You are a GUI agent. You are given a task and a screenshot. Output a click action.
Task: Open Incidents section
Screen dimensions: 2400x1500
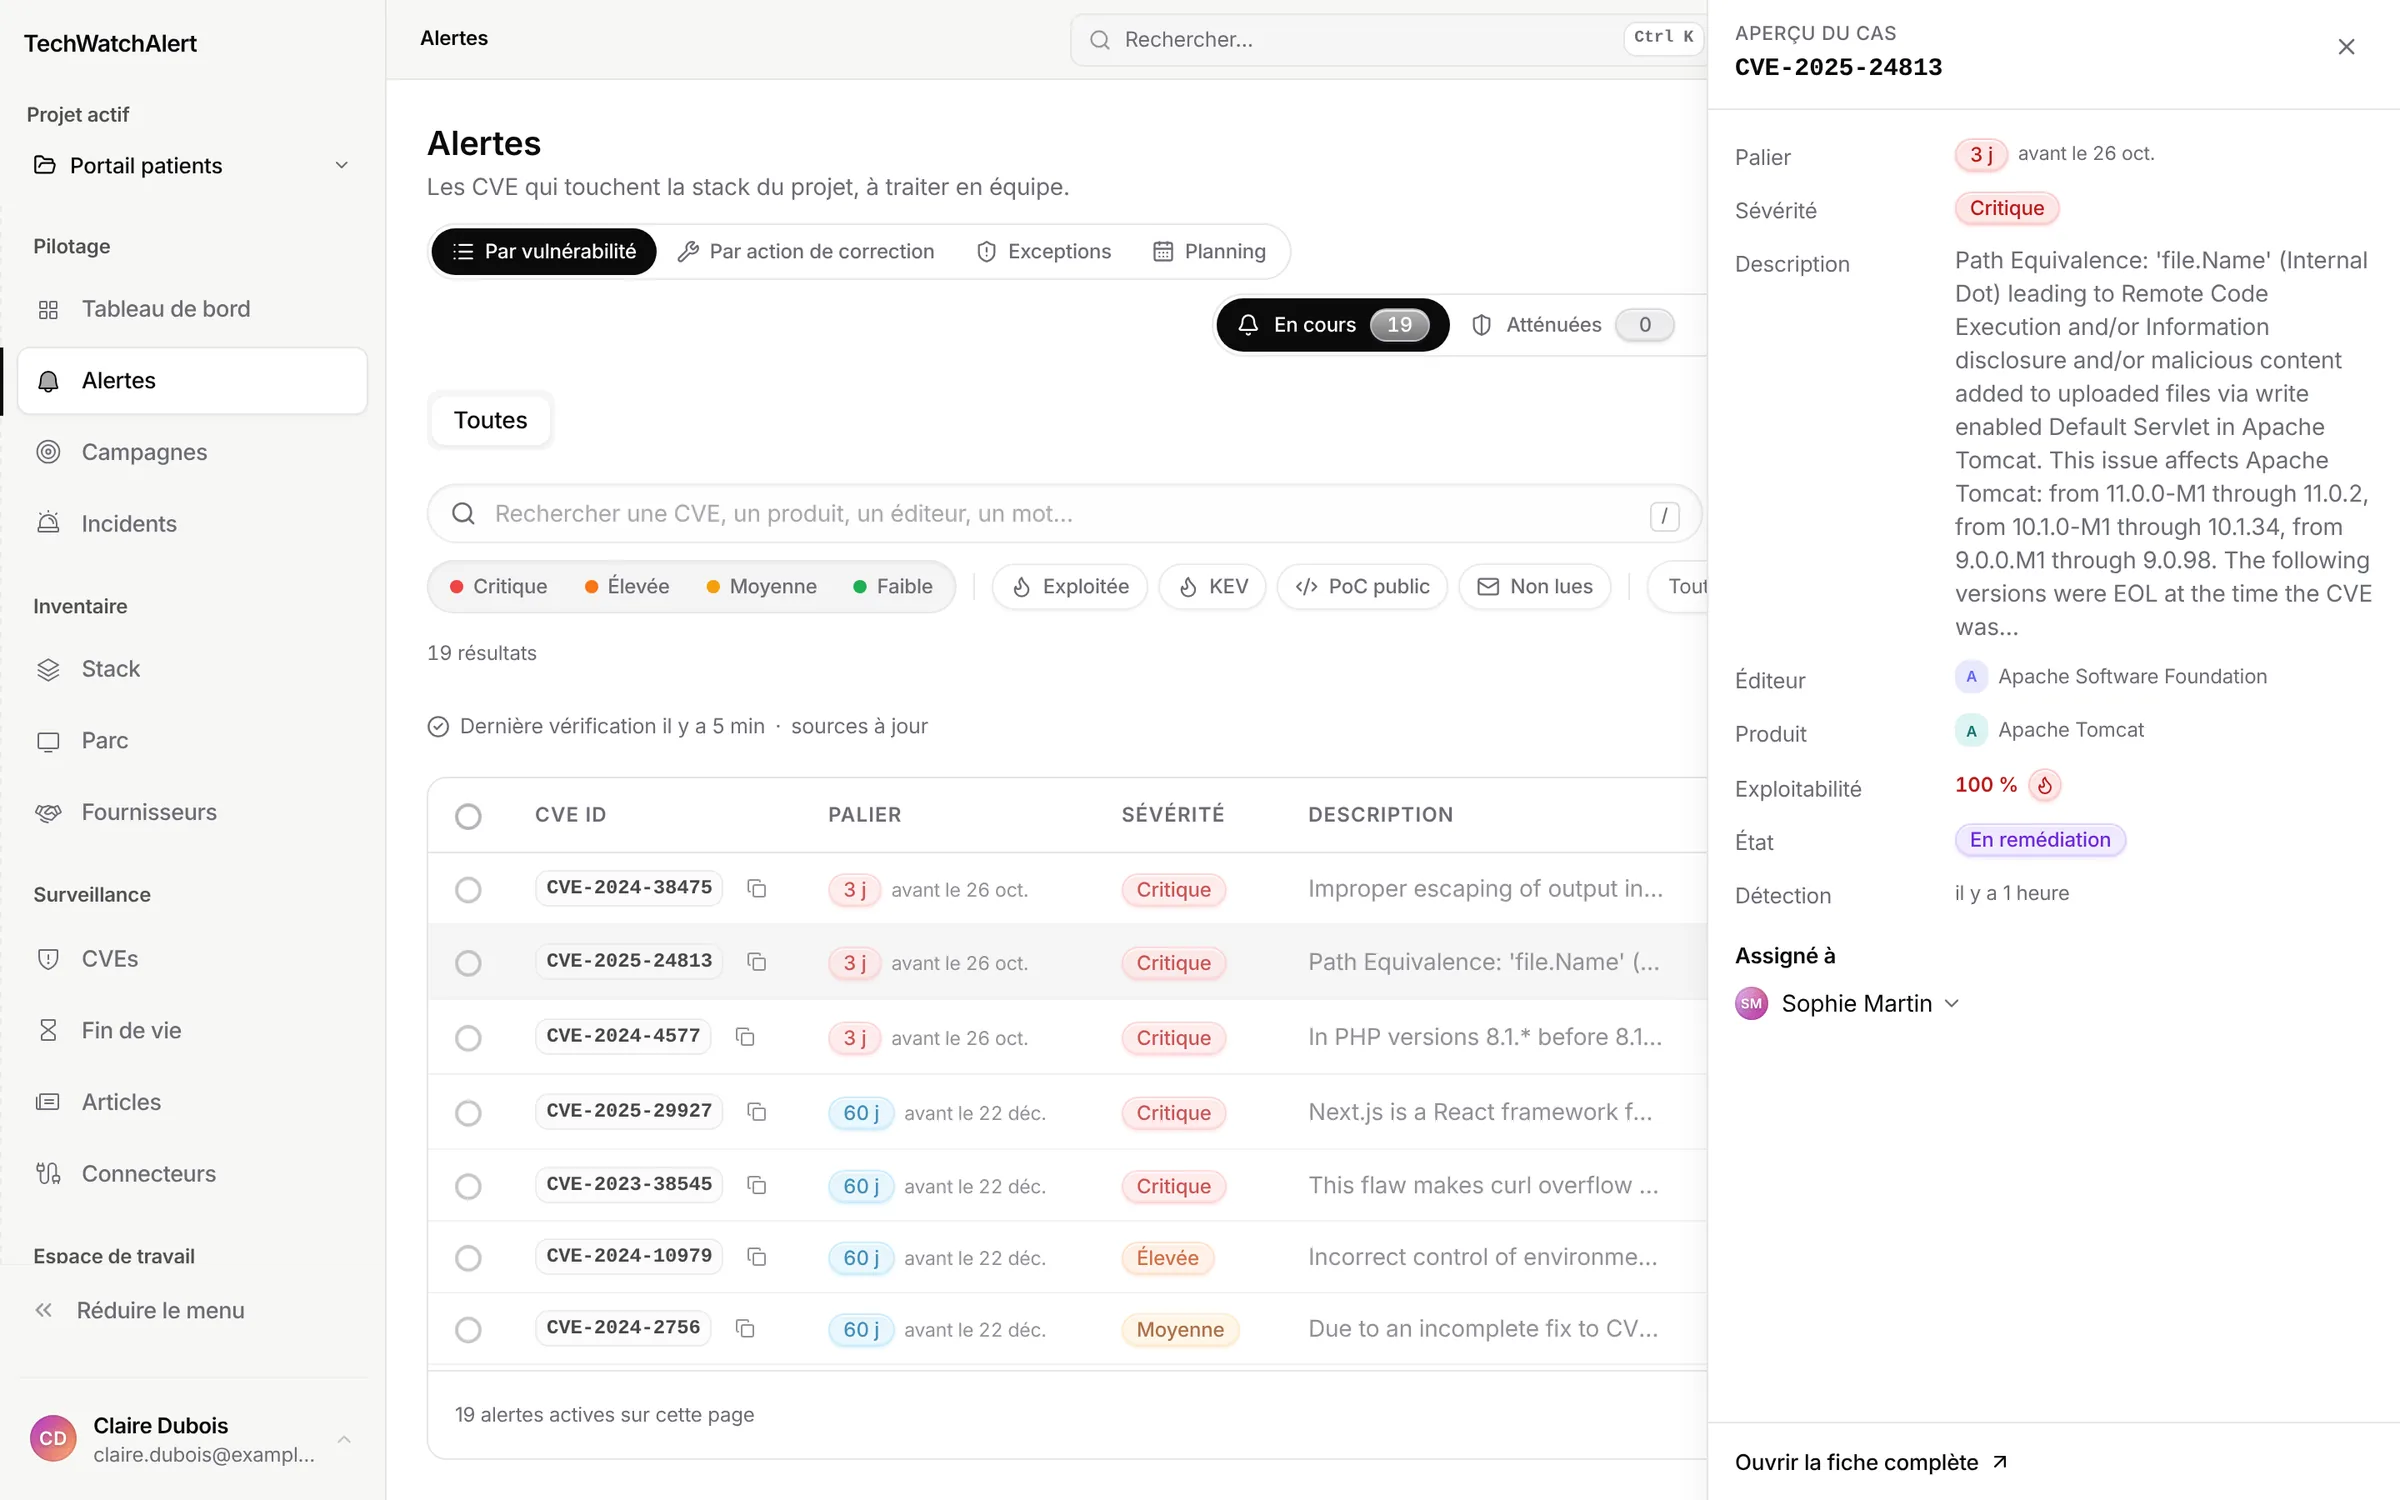click(x=193, y=523)
